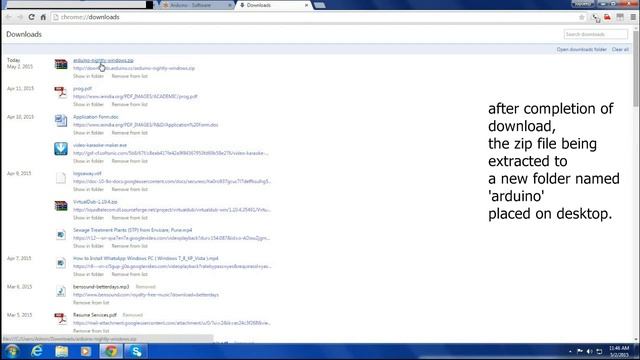This screenshot has width=640, height=360.
Task: Click the chrome://downloads address bar
Action: point(314,17)
